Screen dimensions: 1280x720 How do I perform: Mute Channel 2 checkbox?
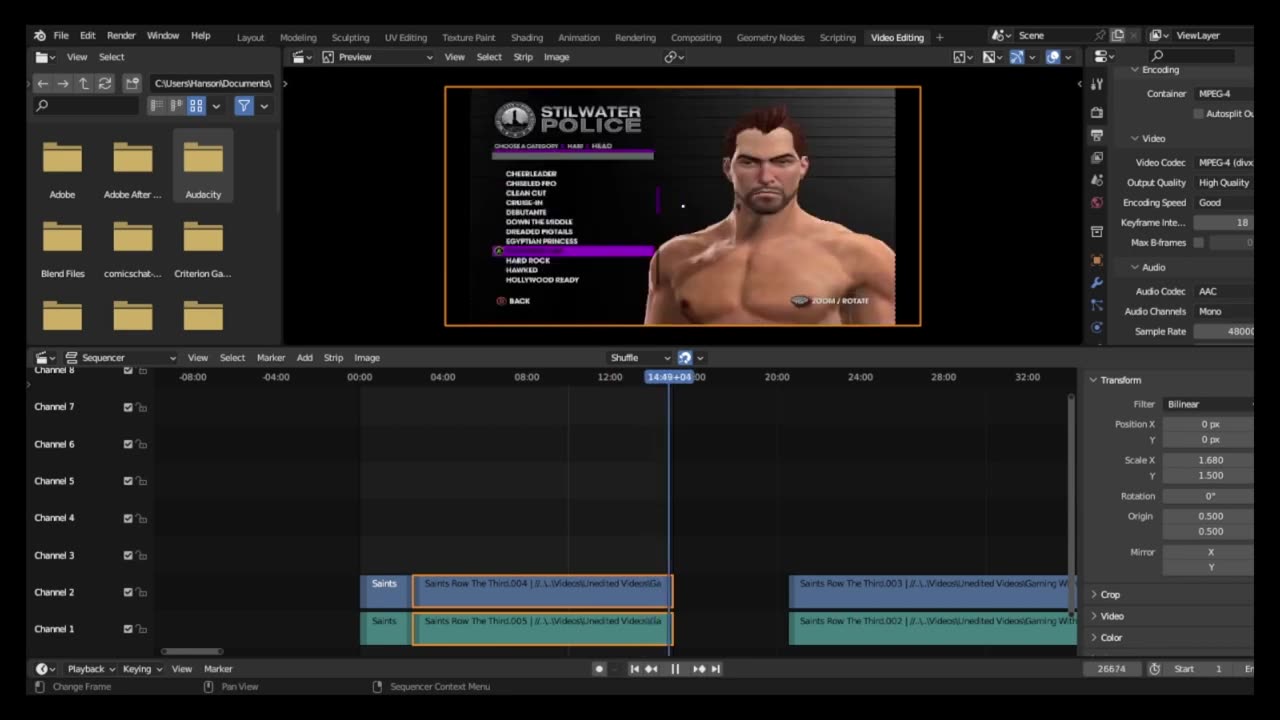(x=128, y=592)
